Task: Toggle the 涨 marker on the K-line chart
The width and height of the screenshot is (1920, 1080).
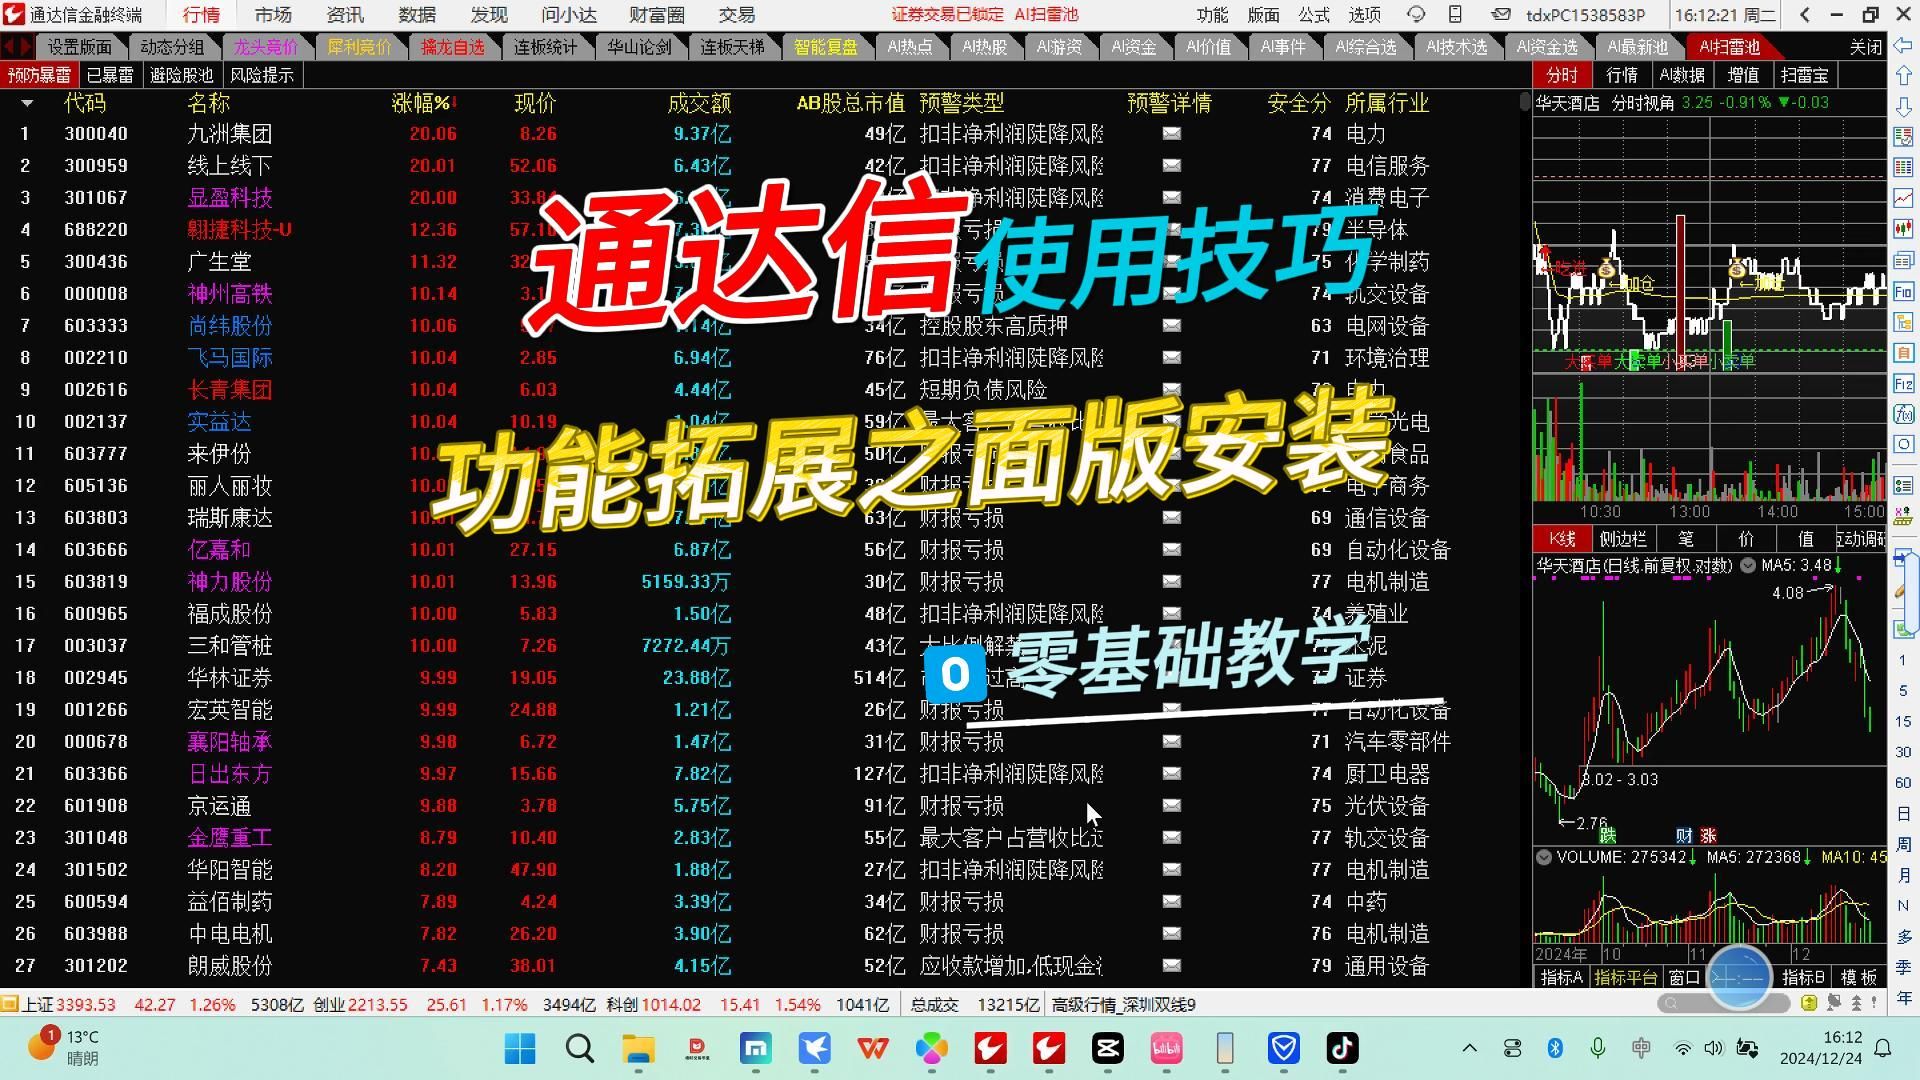Action: [x=1708, y=835]
